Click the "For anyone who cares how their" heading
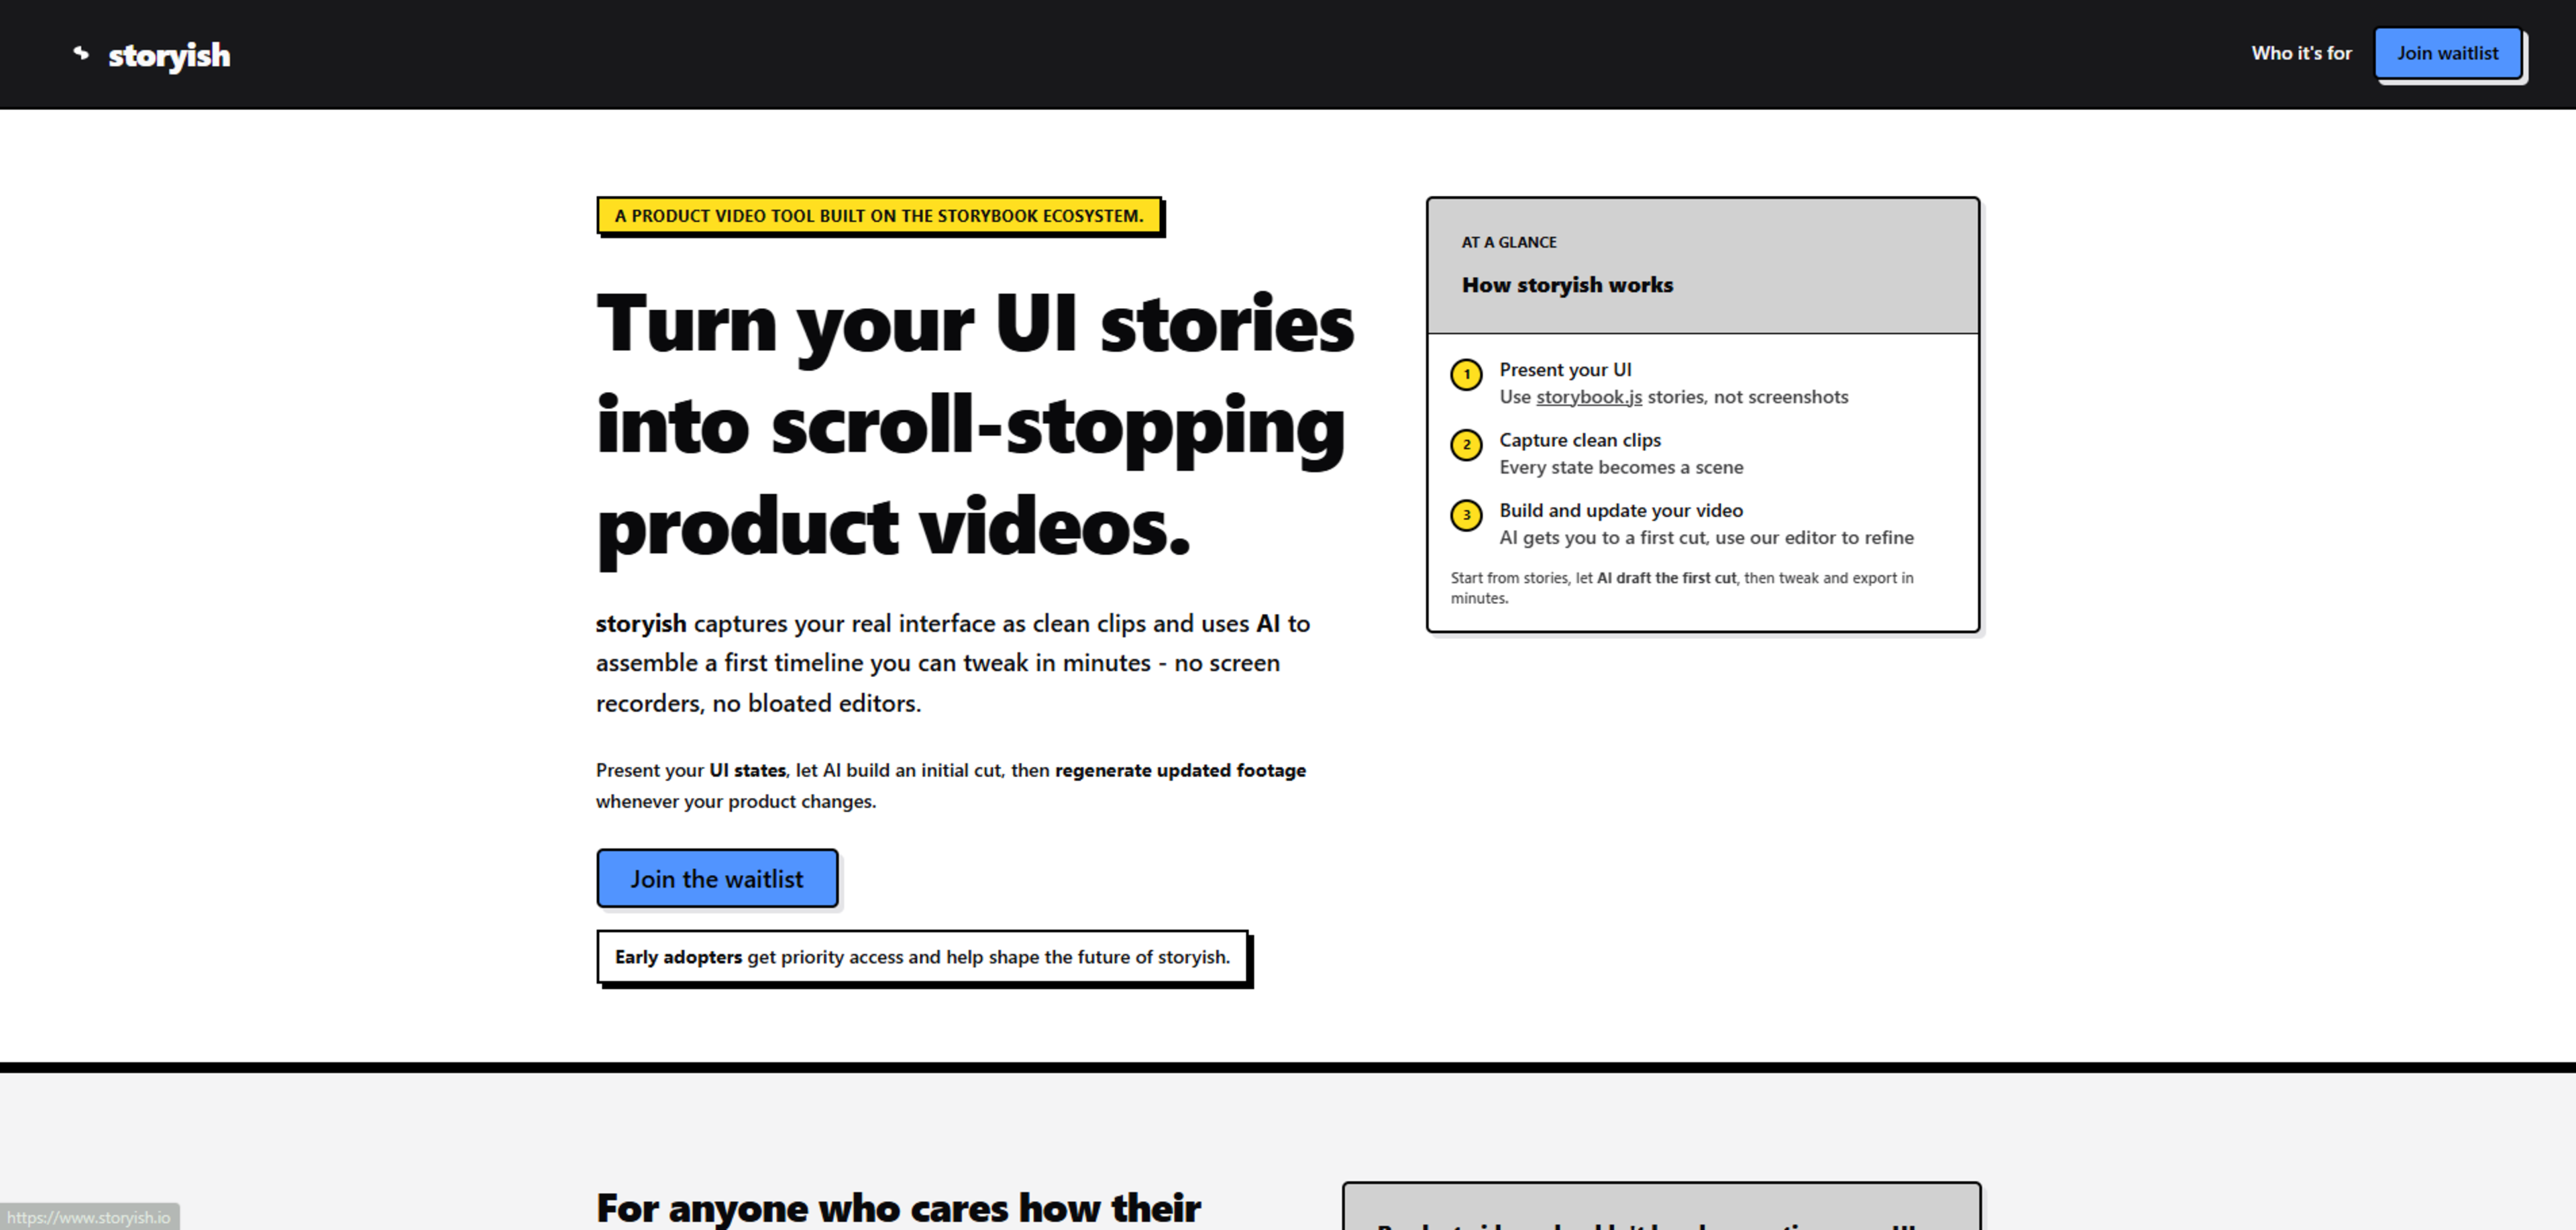Viewport: 2576px width, 1230px height. [898, 1208]
